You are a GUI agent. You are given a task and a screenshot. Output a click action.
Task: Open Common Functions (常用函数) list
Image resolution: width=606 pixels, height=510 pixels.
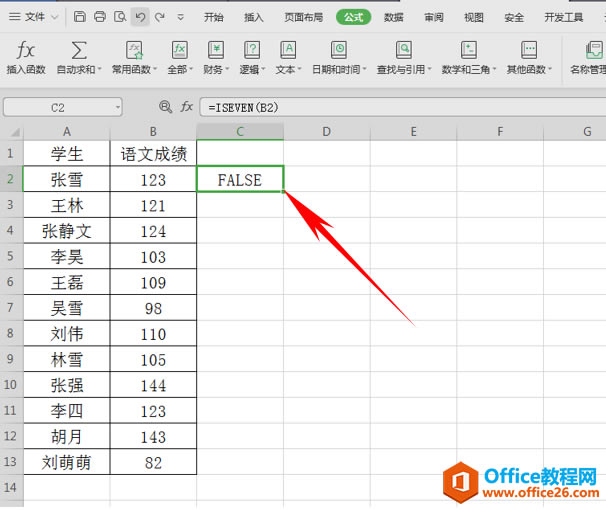pyautogui.click(x=134, y=58)
